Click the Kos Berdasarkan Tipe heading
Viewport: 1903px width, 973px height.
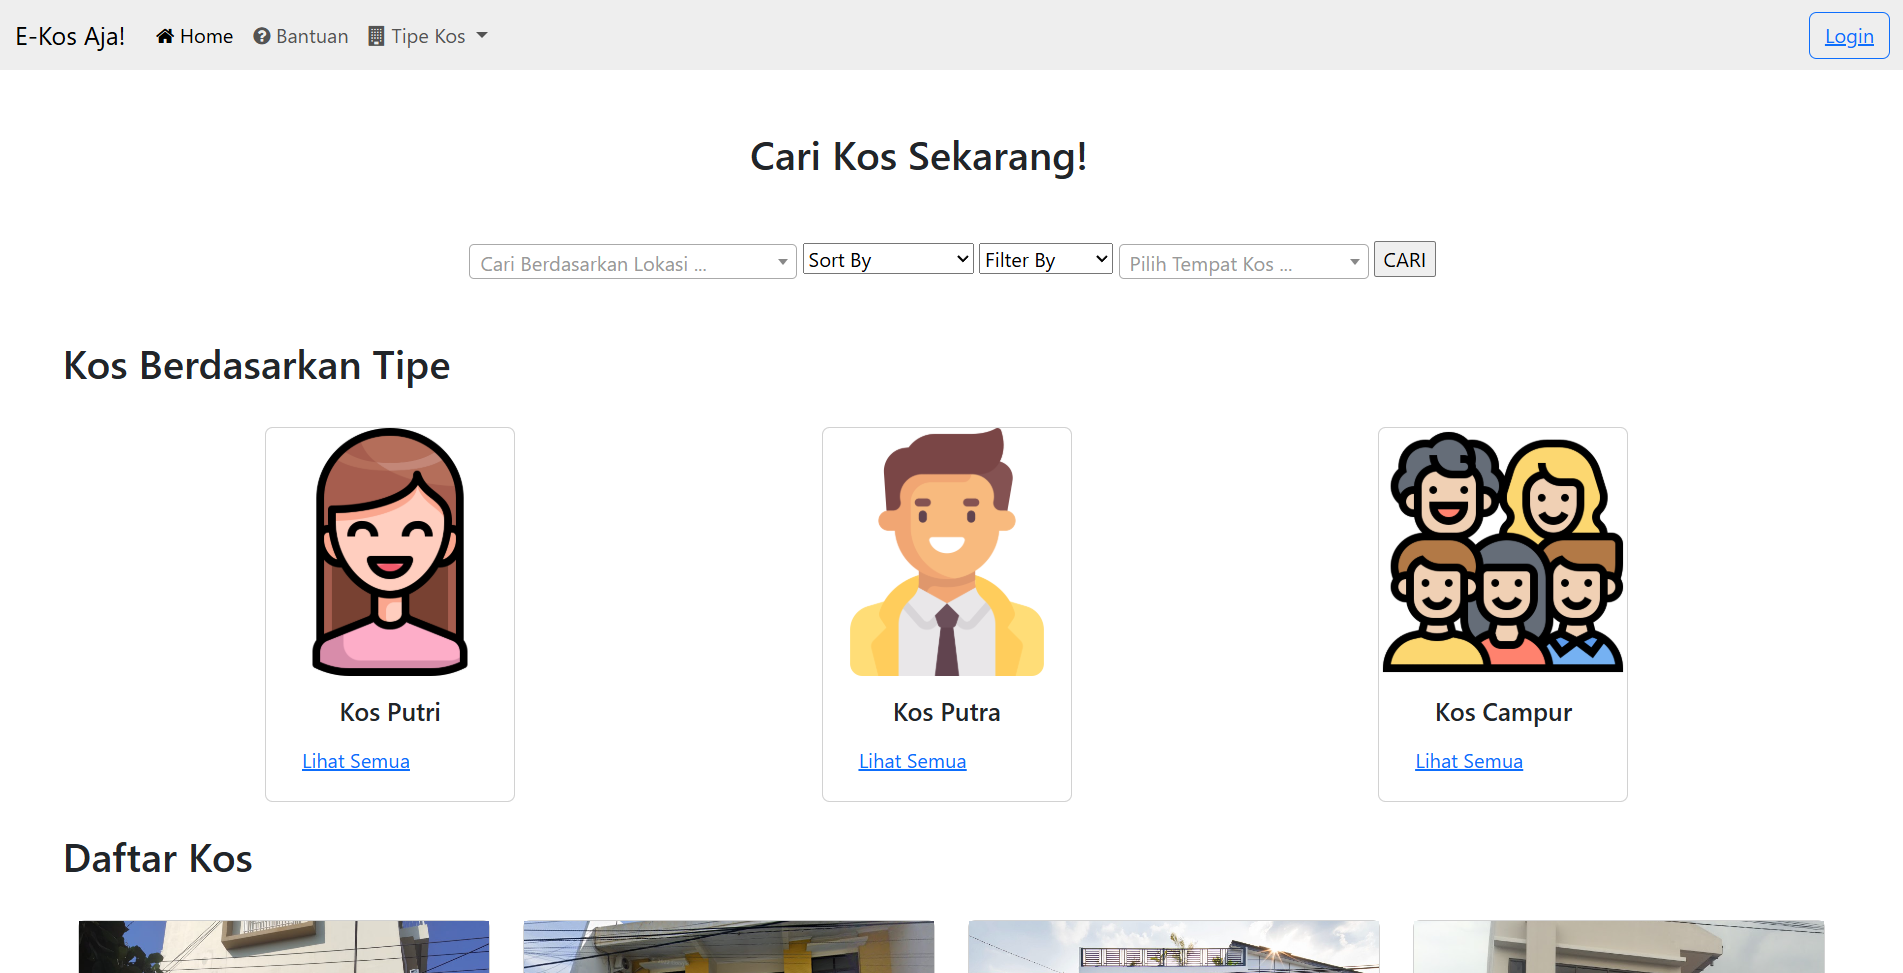(x=257, y=366)
